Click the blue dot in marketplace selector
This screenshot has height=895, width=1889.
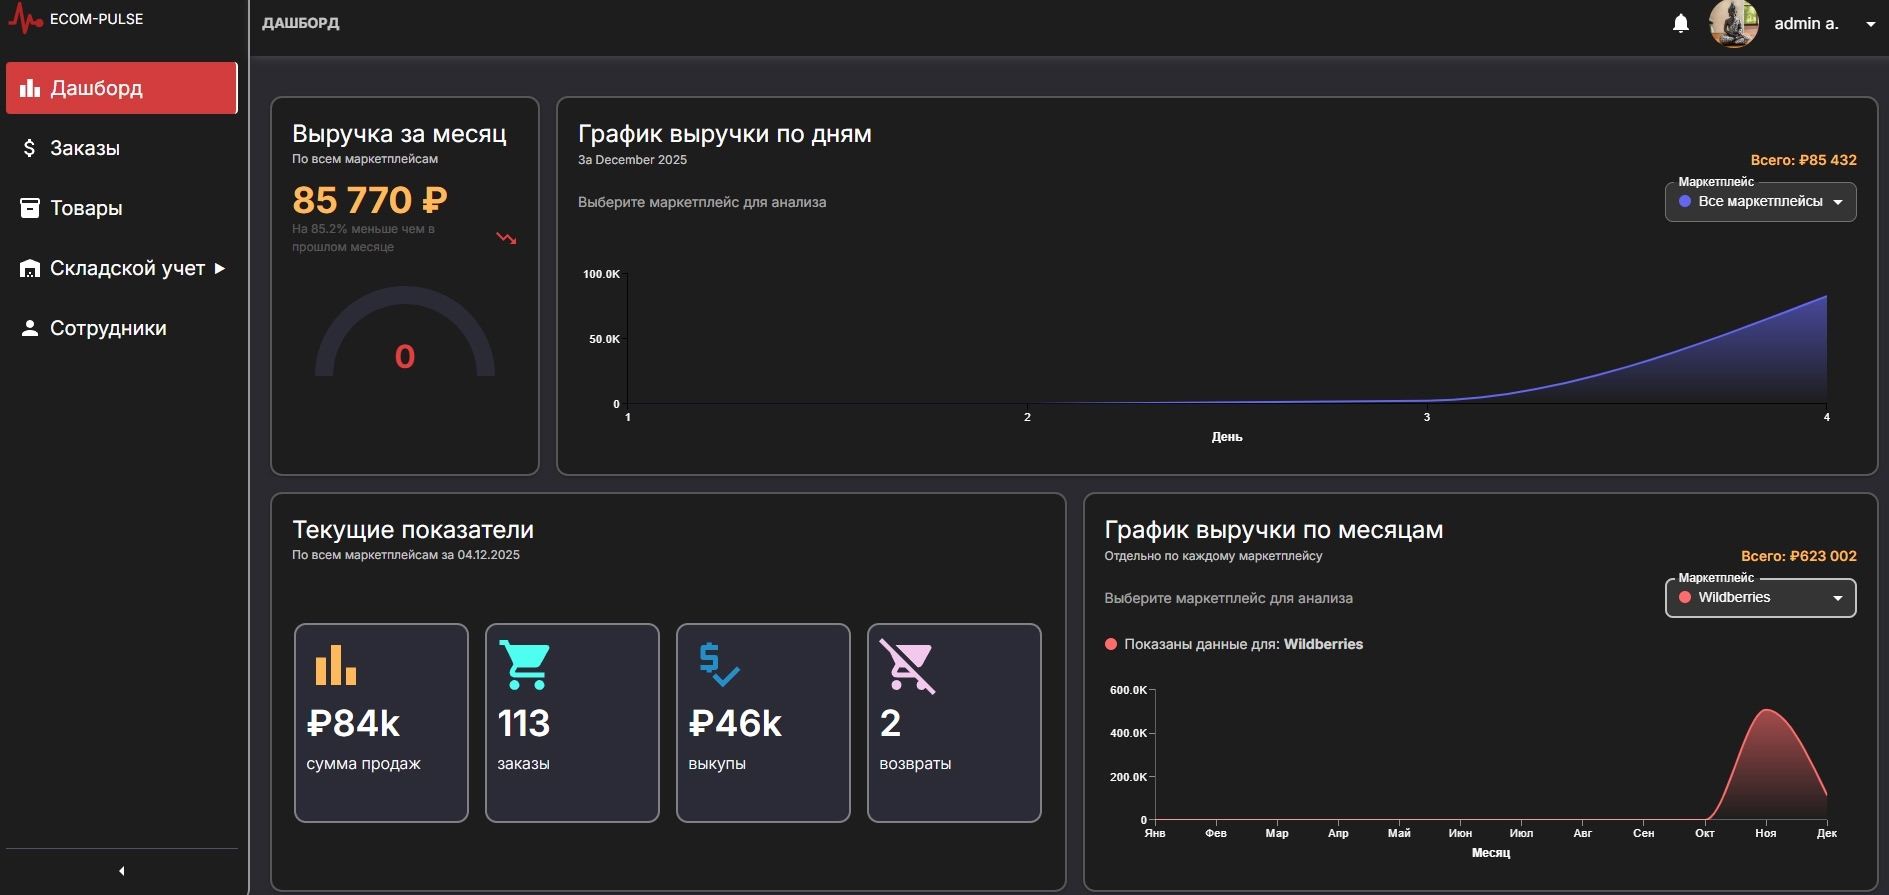coord(1685,201)
